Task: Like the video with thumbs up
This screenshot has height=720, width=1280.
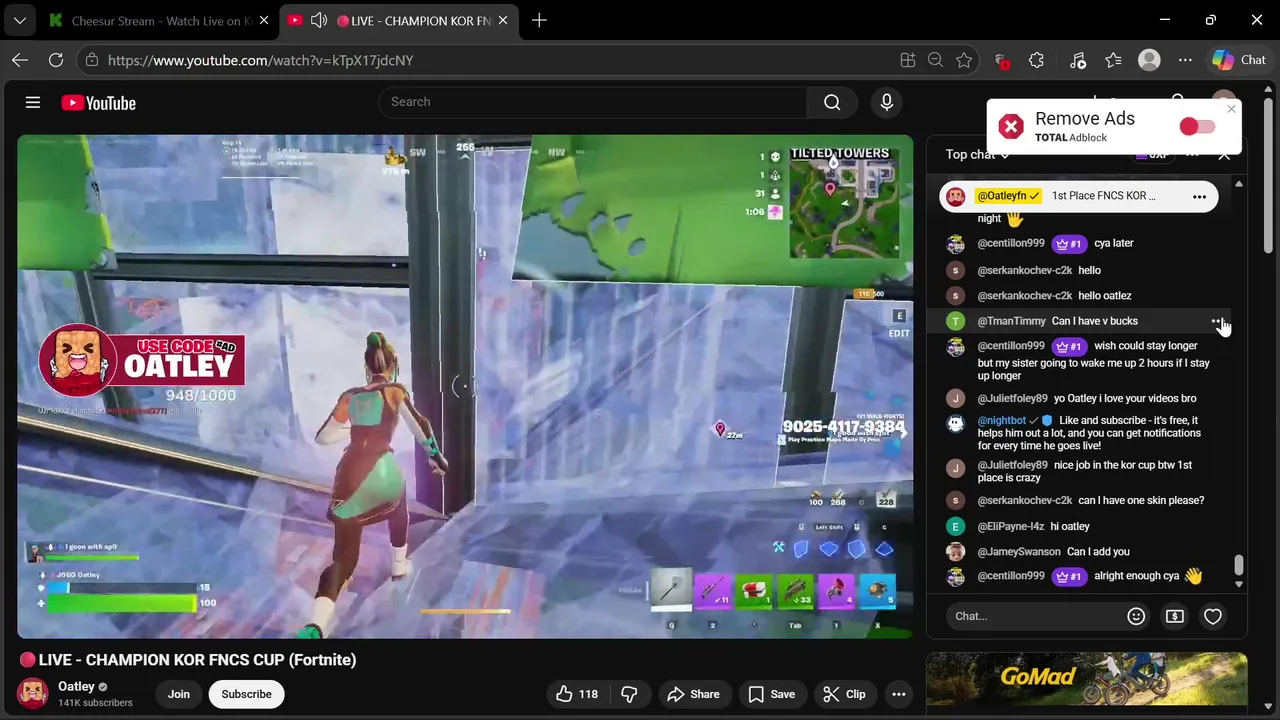Action: pyautogui.click(x=577, y=694)
